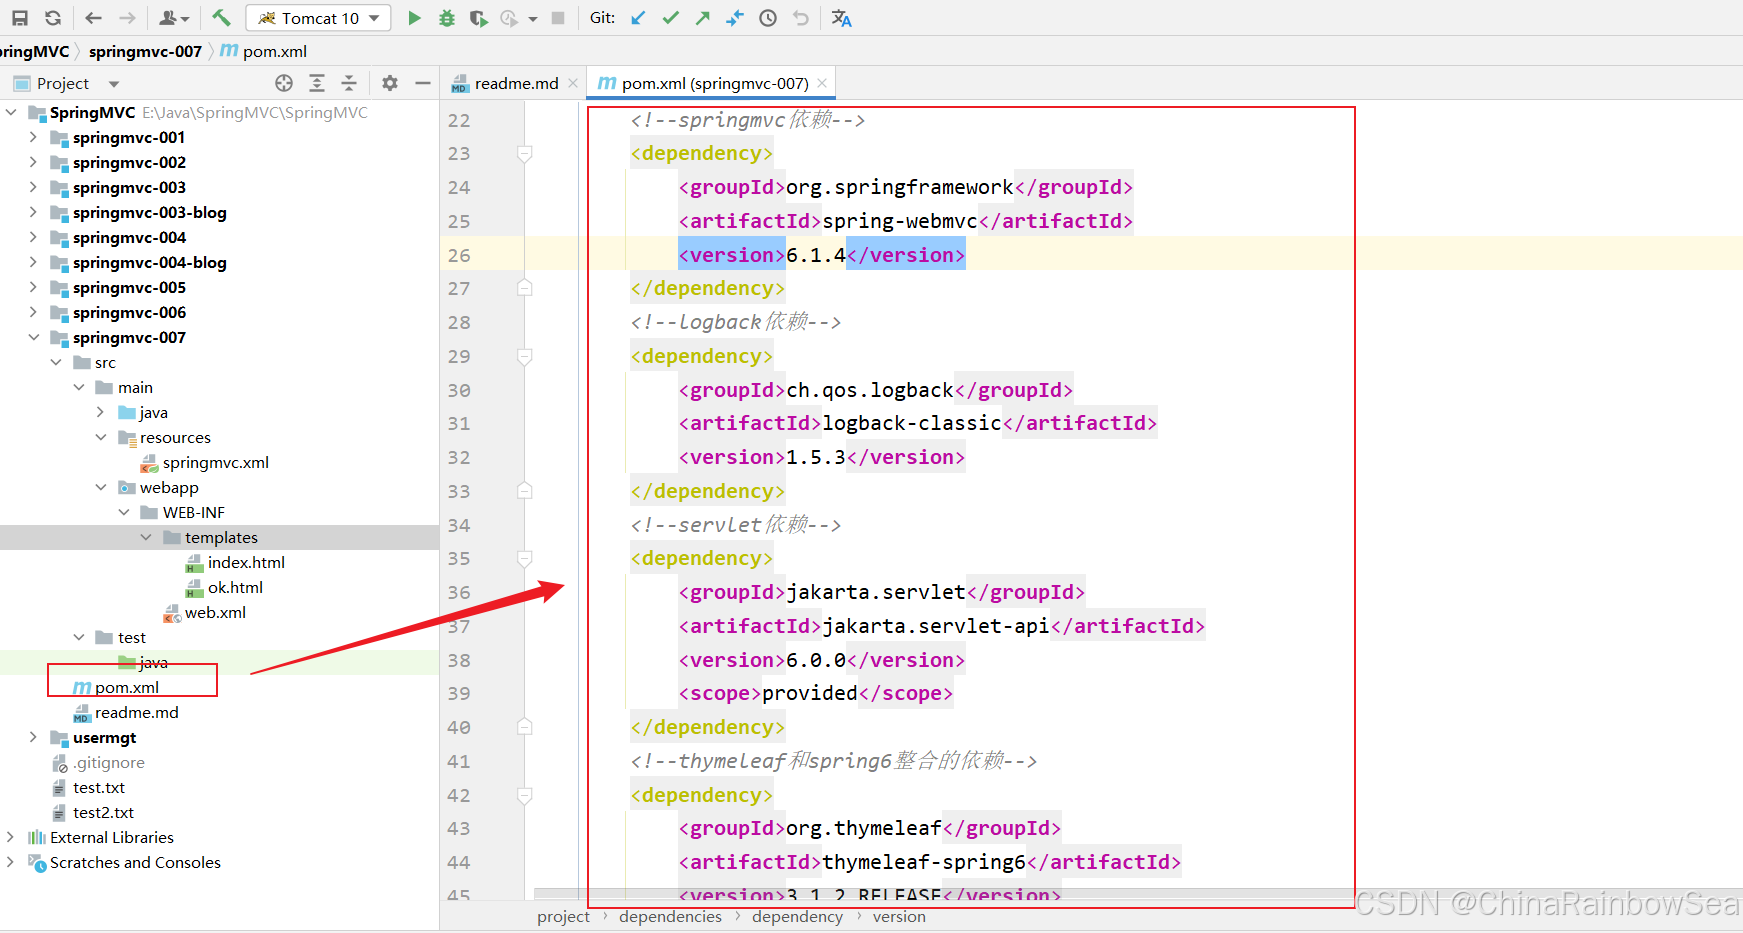The height and width of the screenshot is (933, 1743).
Task: Click the Stop run icon
Action: (558, 18)
